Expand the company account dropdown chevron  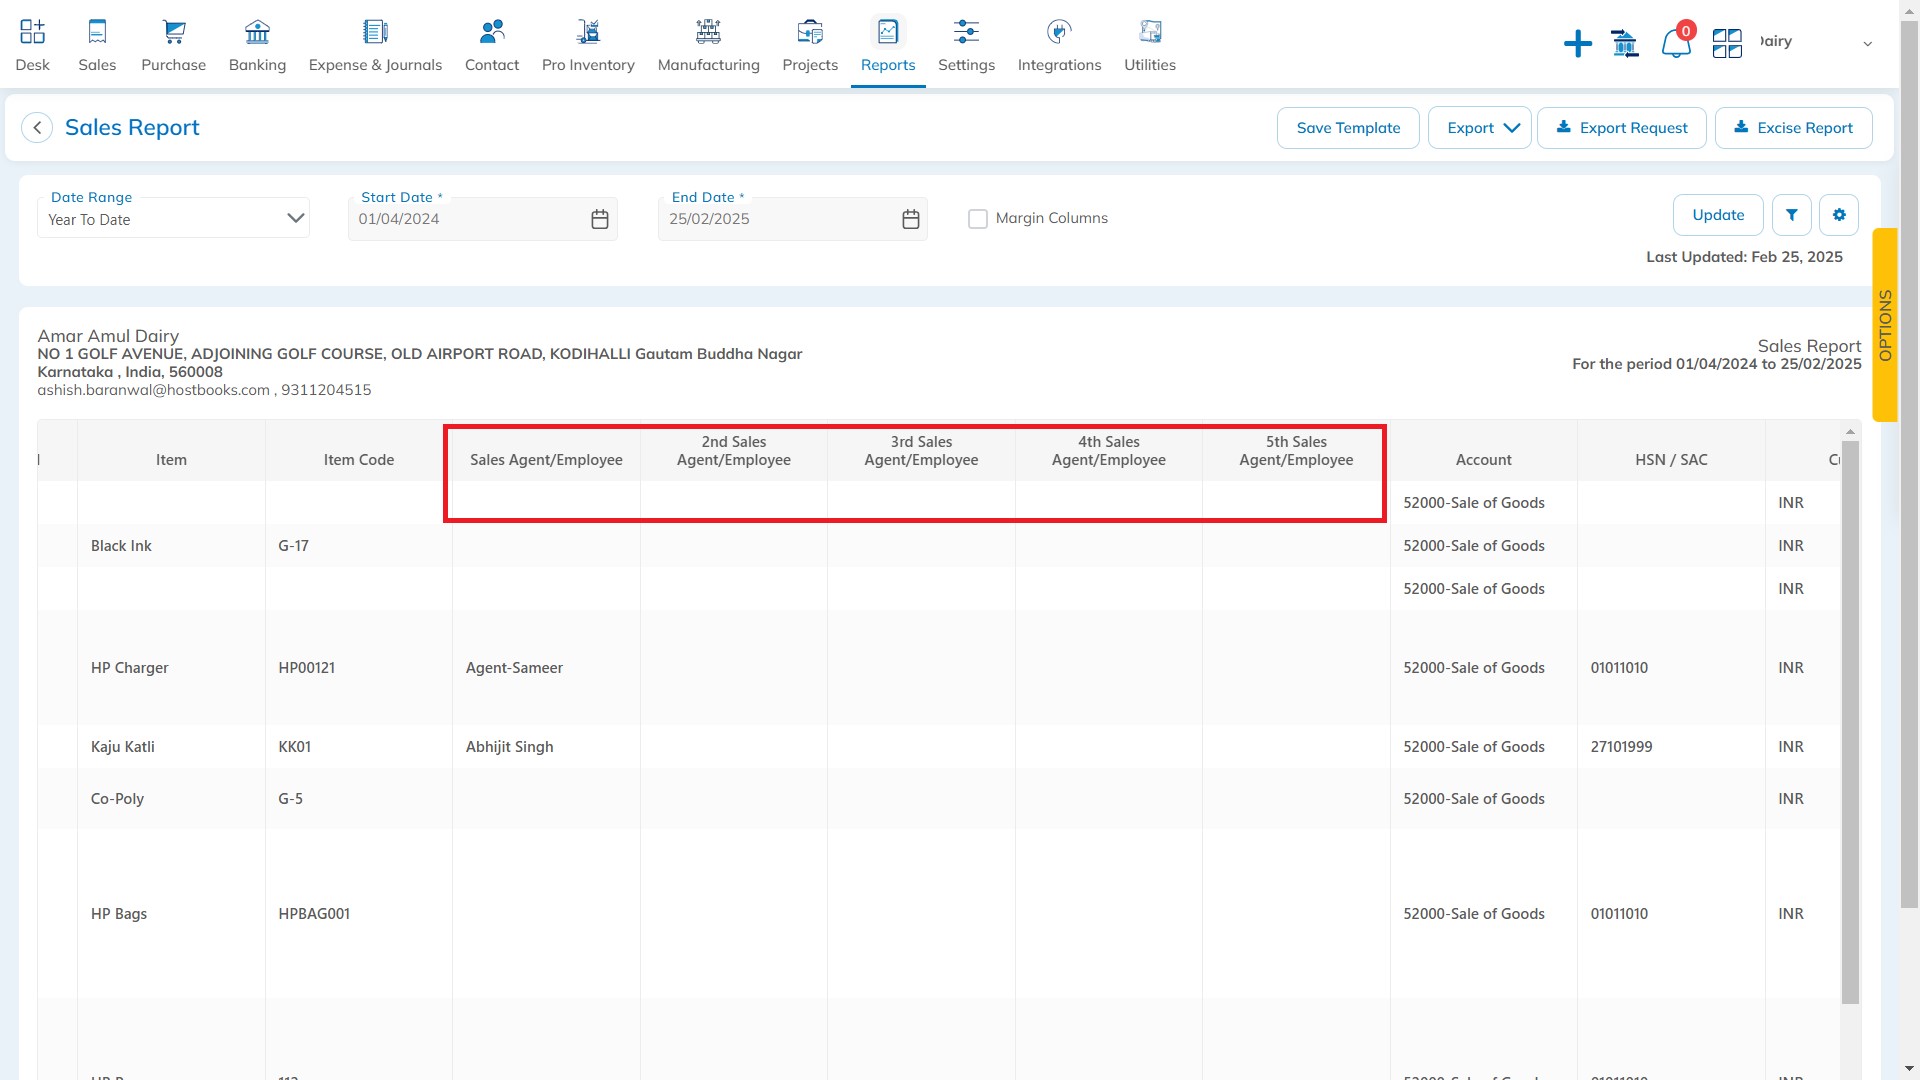coord(1867,44)
